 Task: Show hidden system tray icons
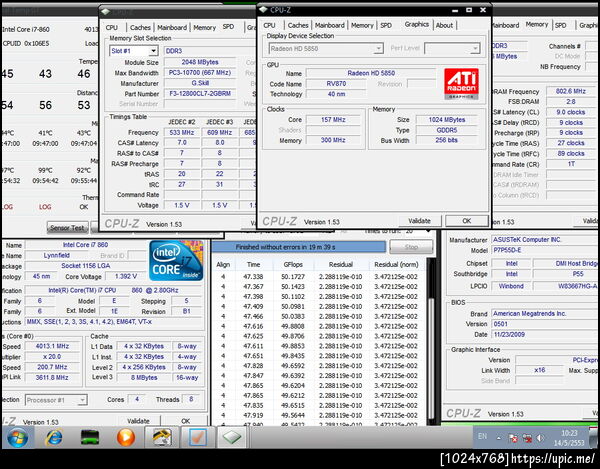coord(499,438)
